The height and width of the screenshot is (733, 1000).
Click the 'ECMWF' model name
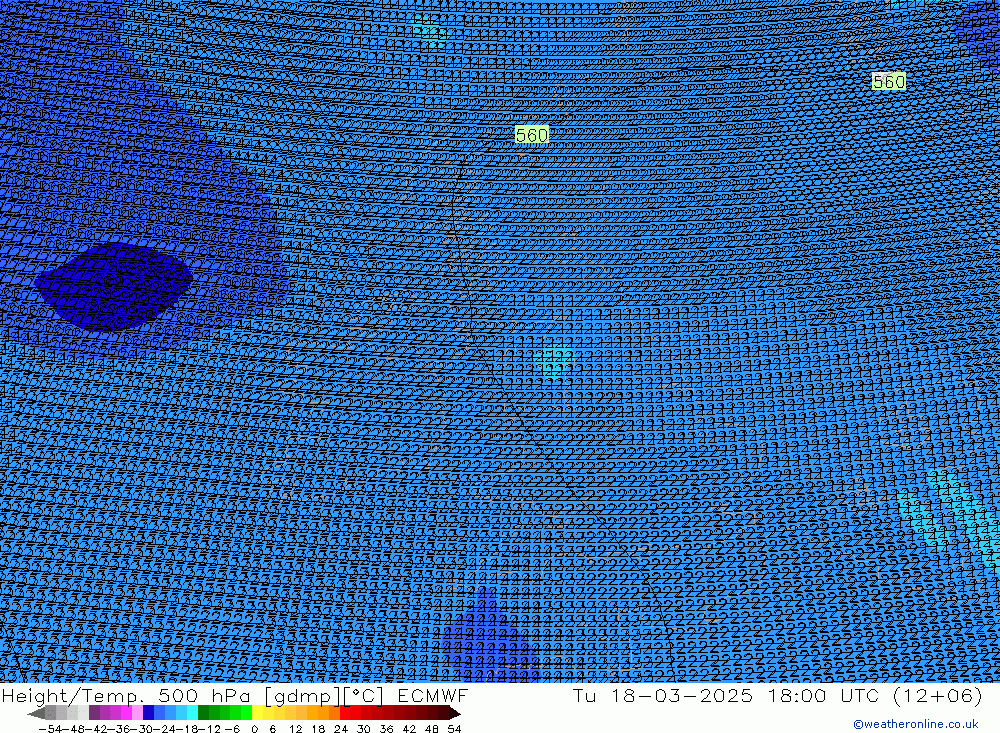432,695
